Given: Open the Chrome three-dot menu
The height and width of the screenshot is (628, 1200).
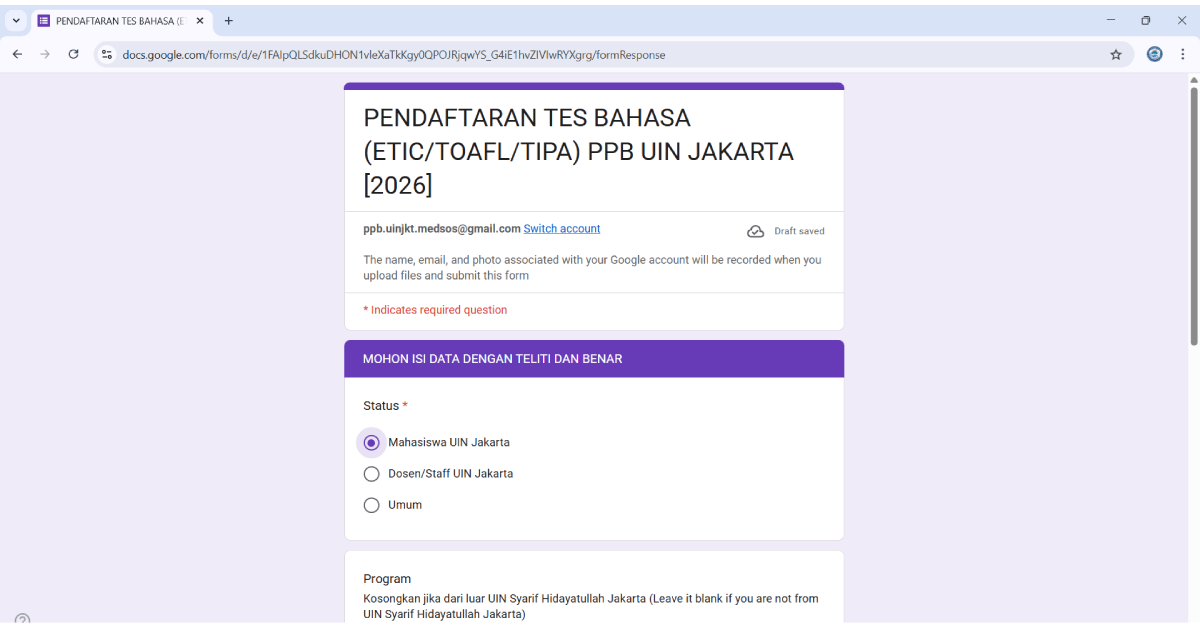Looking at the screenshot, I should coord(1183,54).
